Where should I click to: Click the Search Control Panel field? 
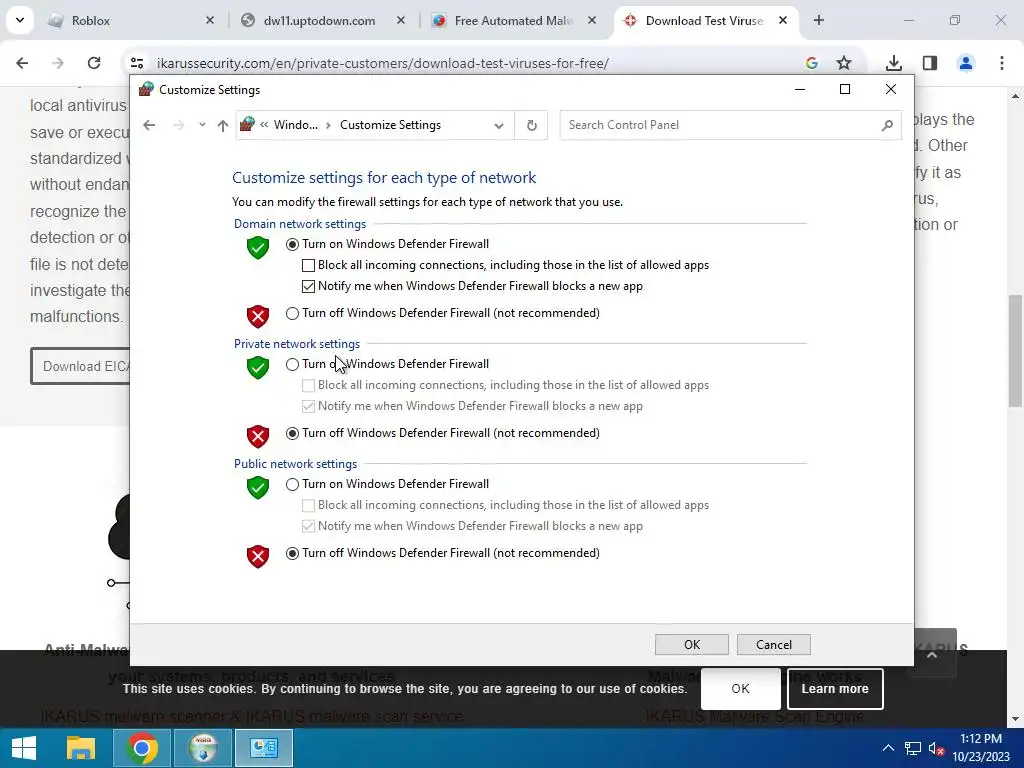tap(730, 125)
